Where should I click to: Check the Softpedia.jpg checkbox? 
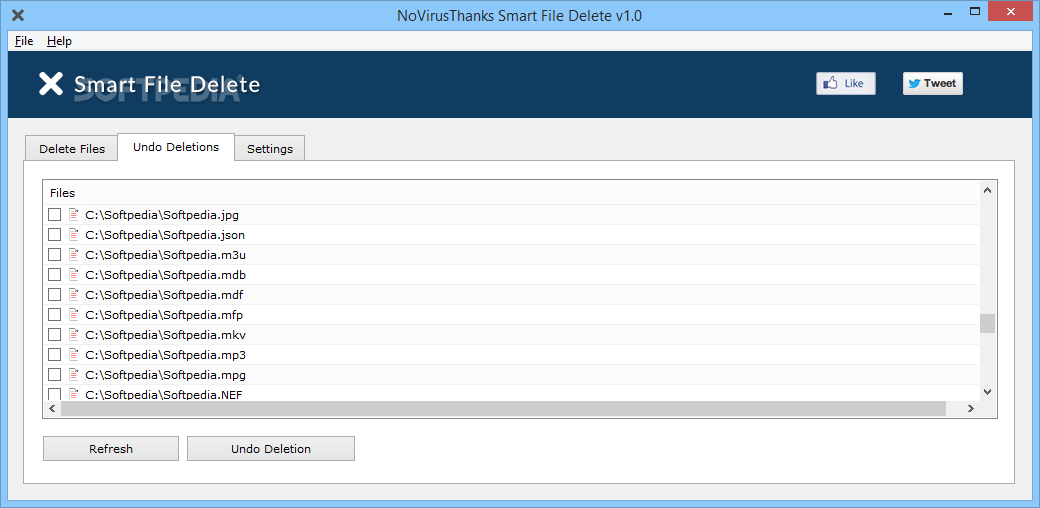(x=54, y=215)
